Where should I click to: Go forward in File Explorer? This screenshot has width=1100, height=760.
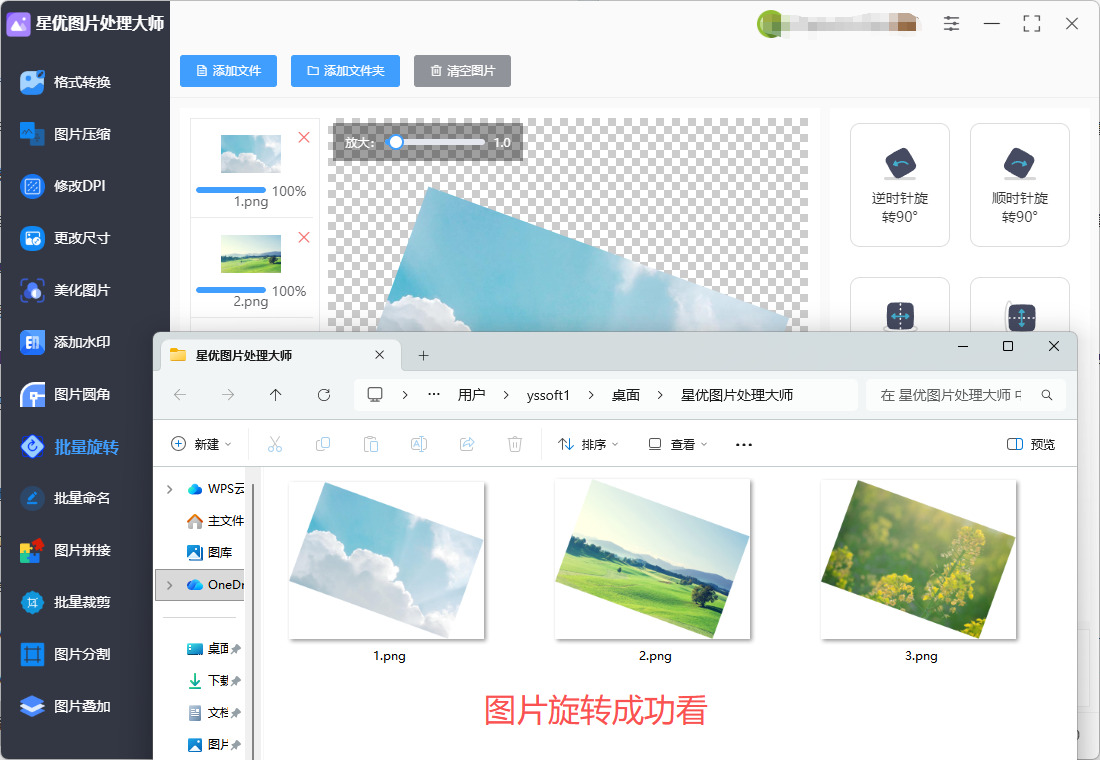click(228, 395)
